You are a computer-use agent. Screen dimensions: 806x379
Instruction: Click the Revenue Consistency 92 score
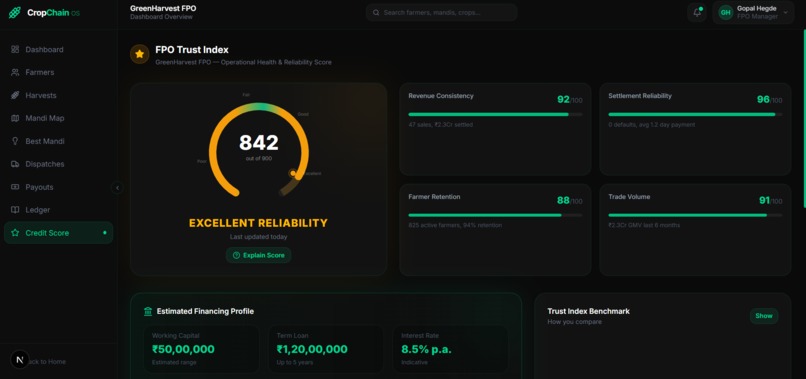tap(563, 99)
